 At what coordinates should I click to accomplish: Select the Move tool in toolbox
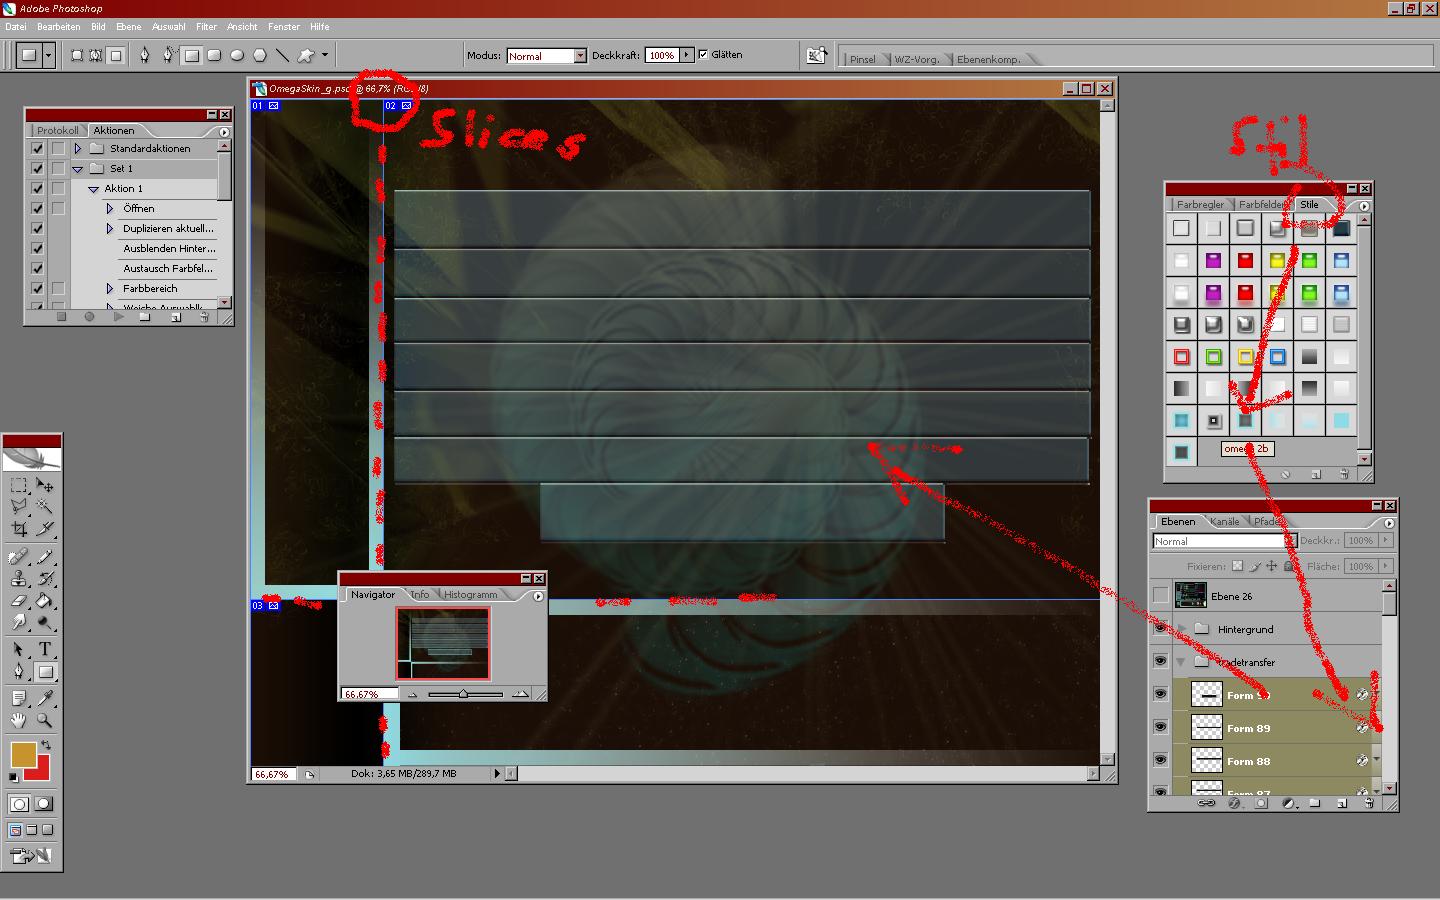click(x=45, y=485)
